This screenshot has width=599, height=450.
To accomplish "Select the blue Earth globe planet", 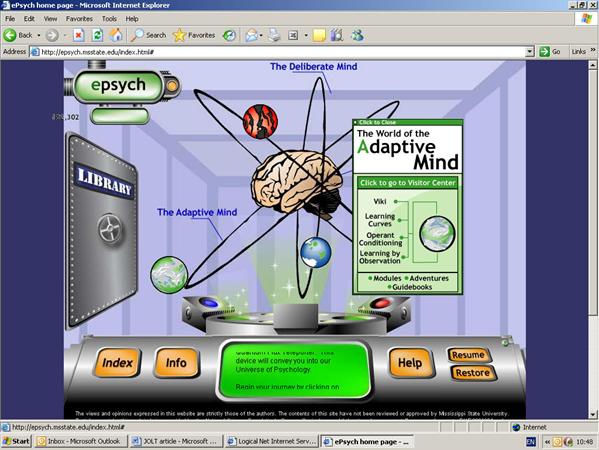I will (316, 253).
